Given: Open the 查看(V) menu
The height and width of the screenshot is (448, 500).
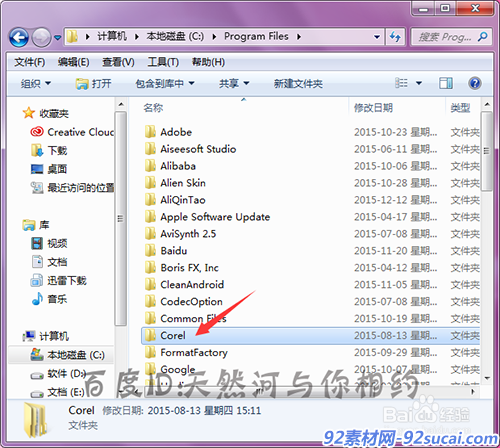Looking at the screenshot, I should (x=118, y=62).
